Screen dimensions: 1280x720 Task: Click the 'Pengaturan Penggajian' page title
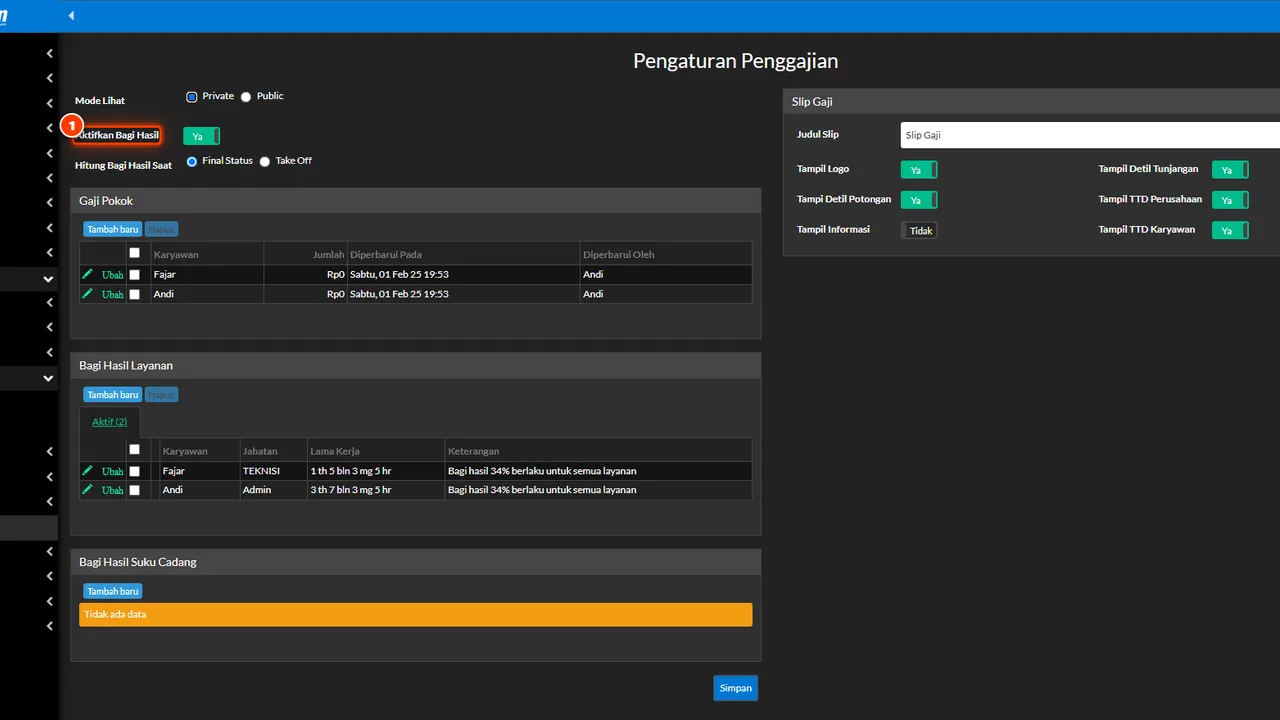[x=736, y=61]
